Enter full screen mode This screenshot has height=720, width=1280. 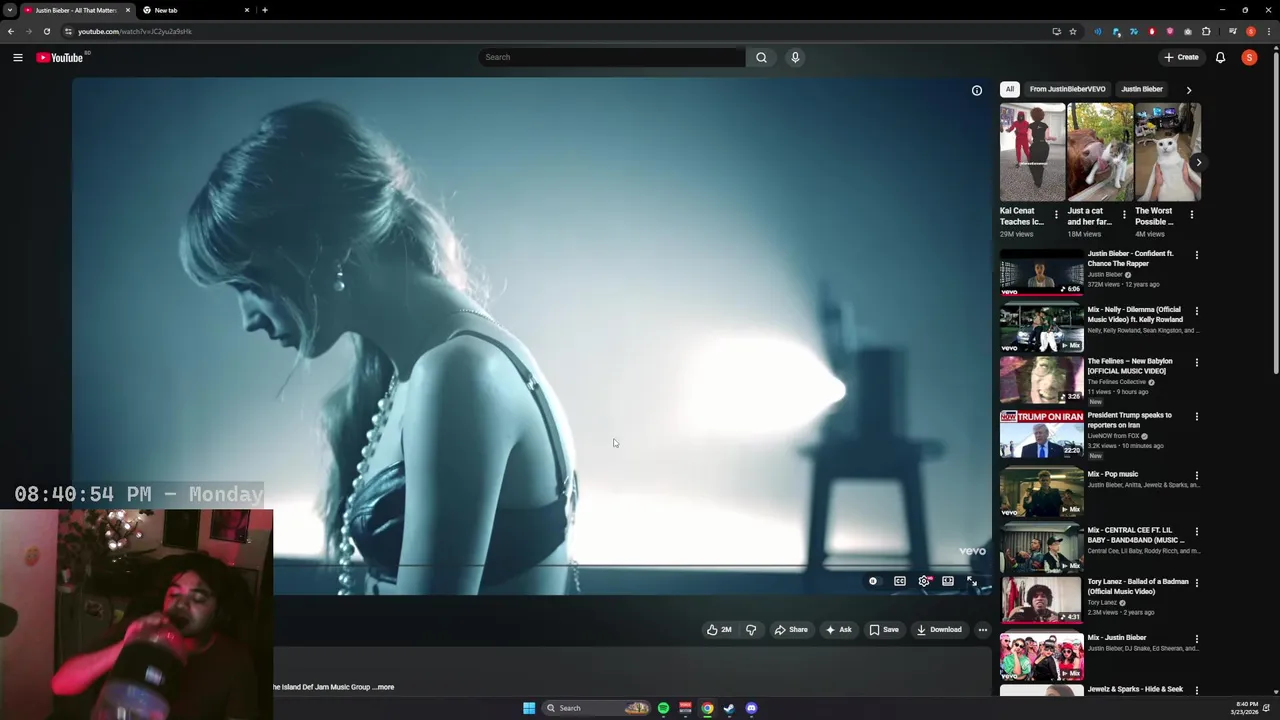tap(972, 581)
